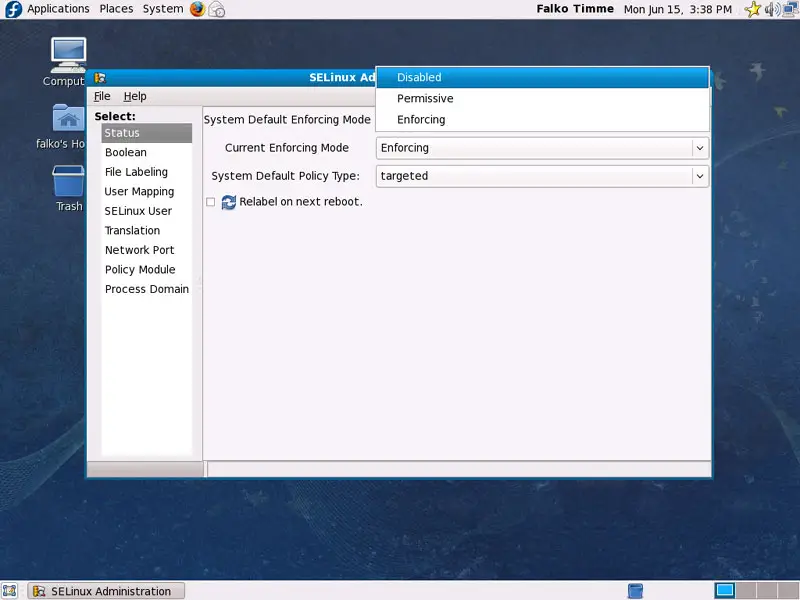Click the clock showing Mon Jun 15
The width and height of the screenshot is (800, 600).
point(678,9)
